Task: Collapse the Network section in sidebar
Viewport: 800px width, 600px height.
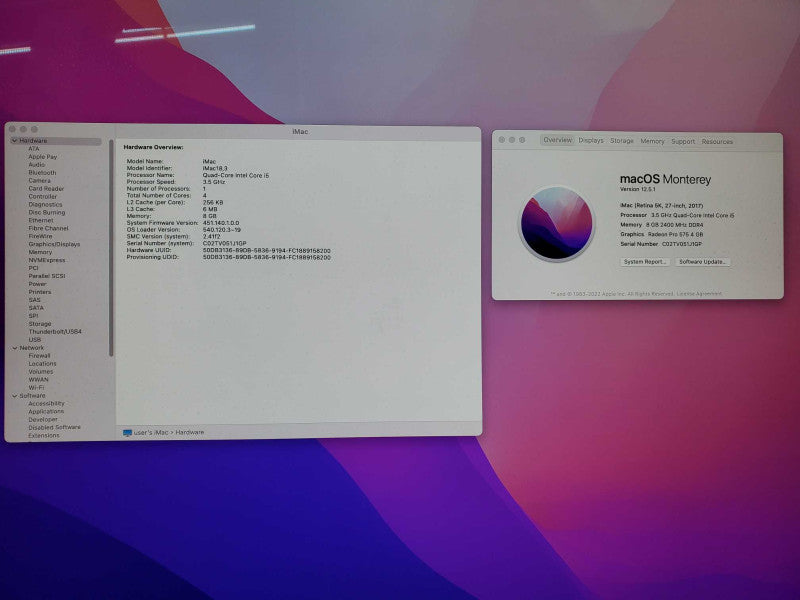Action: pos(15,348)
